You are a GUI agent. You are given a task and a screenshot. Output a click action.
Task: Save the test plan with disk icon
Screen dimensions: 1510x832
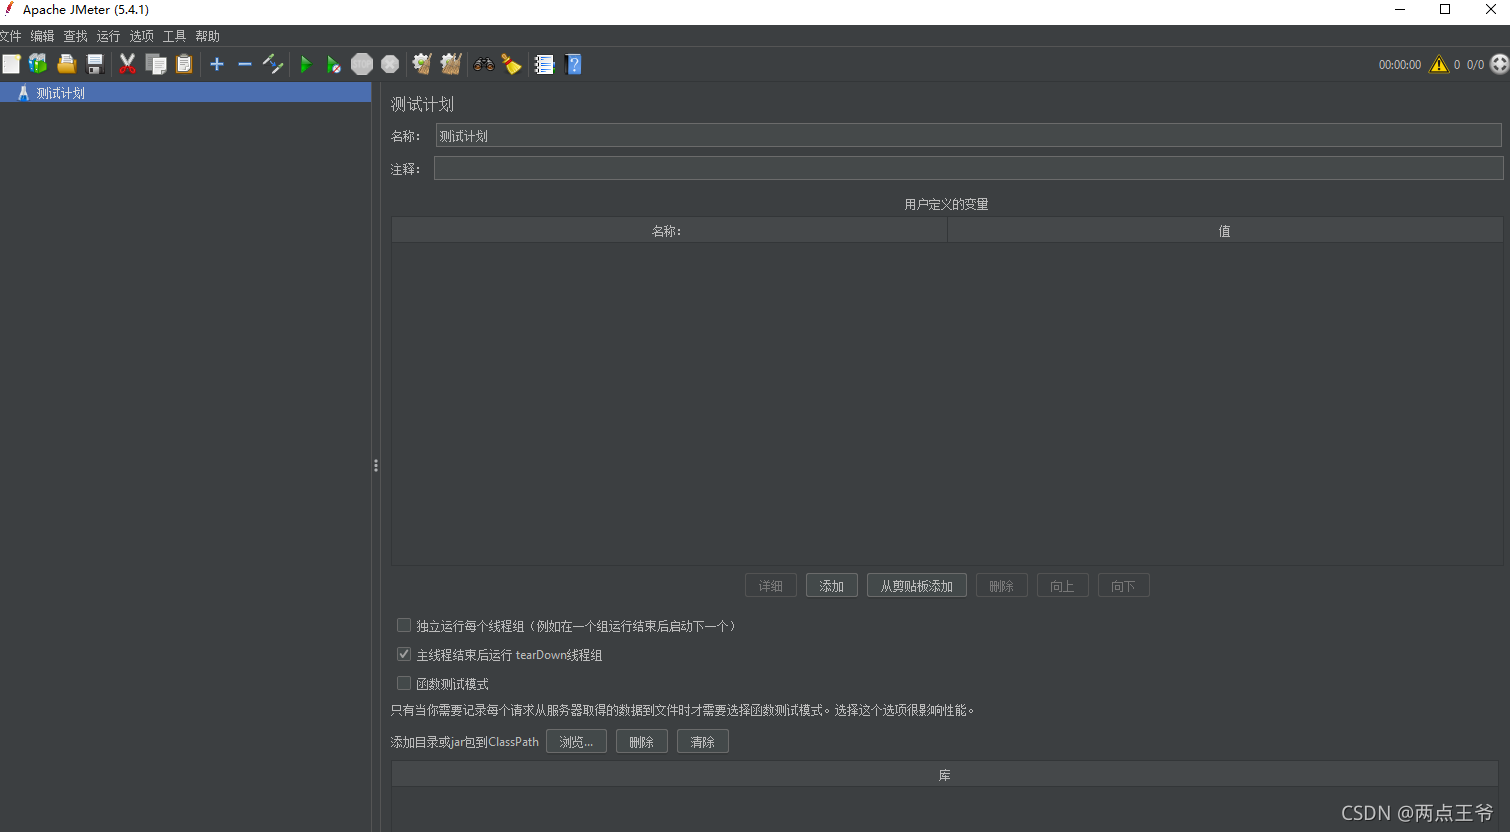(x=95, y=64)
